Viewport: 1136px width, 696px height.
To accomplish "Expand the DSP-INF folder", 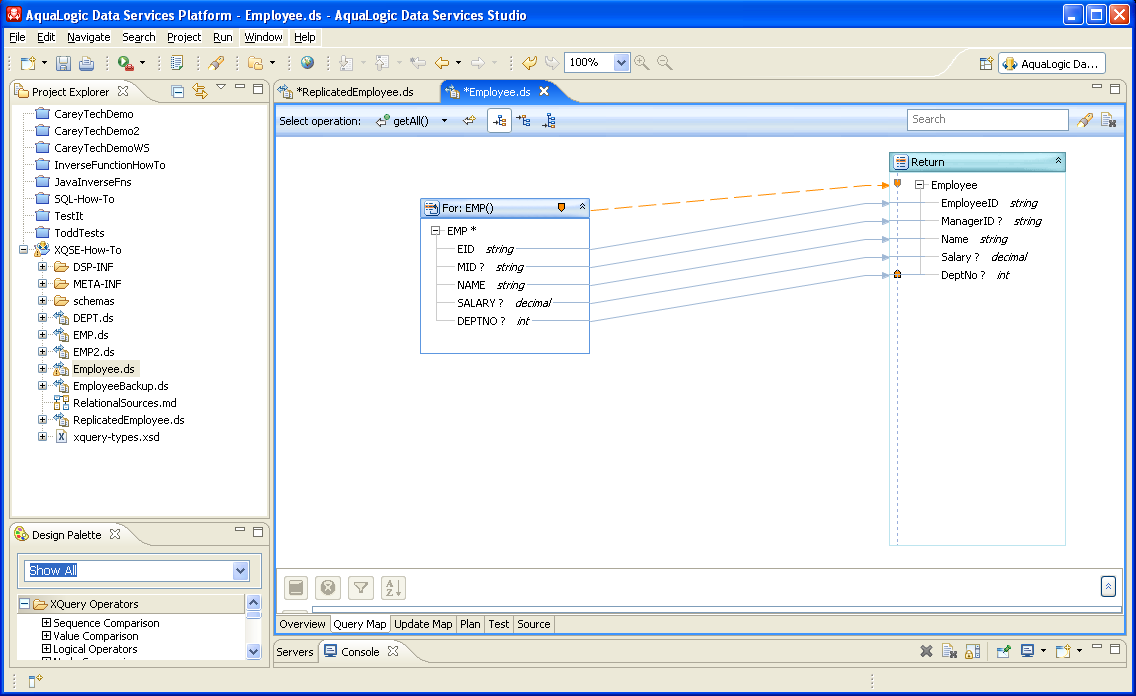I will tap(42, 267).
